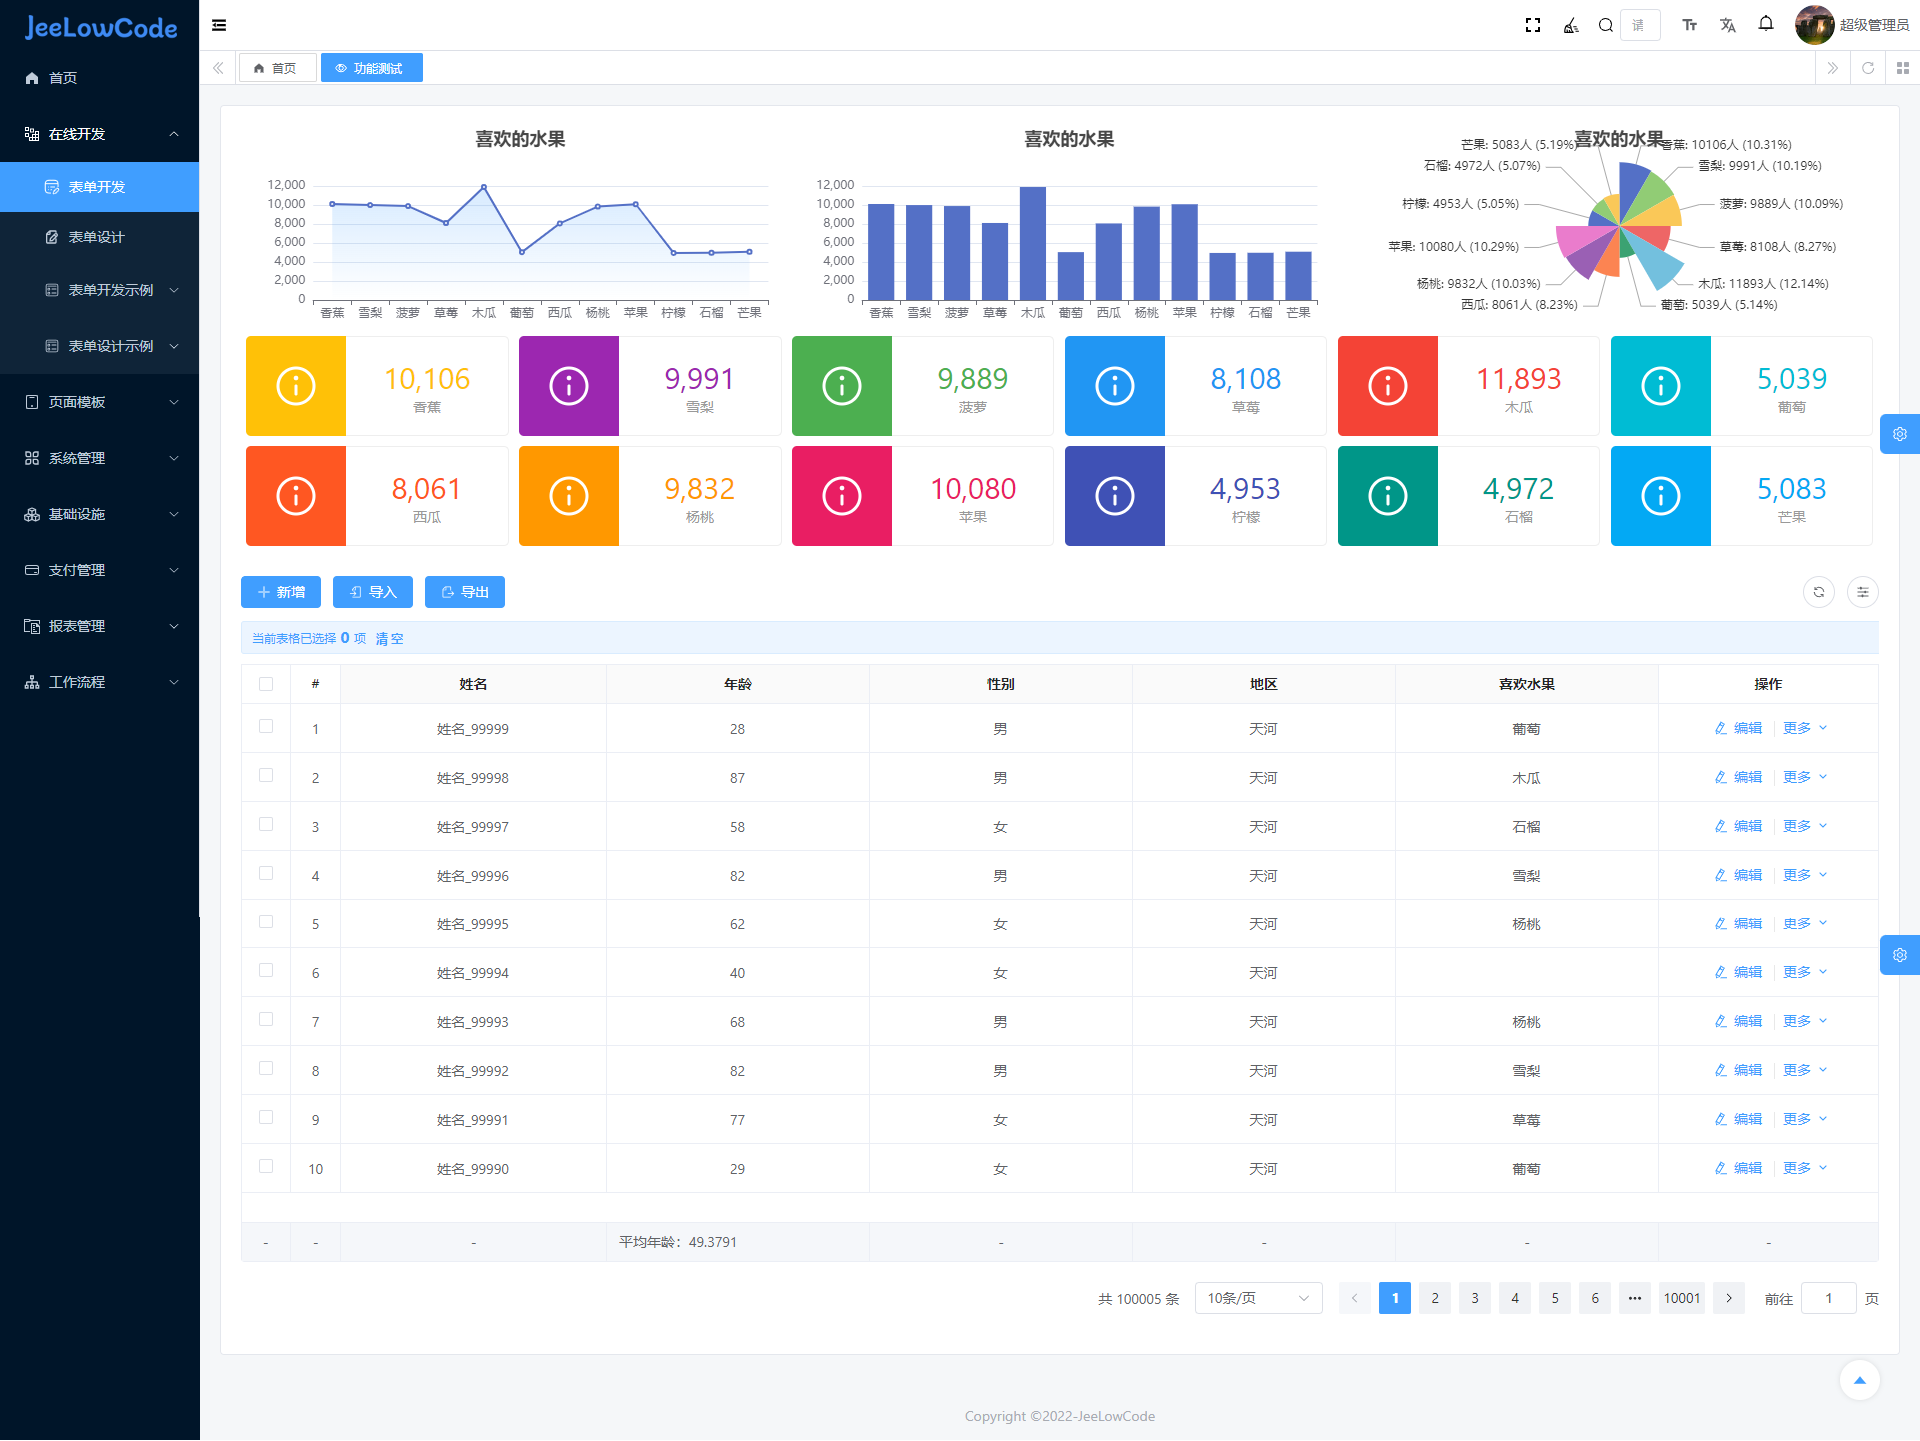The height and width of the screenshot is (1441, 1920).
Task: Click the 清空 link
Action: pyautogui.click(x=389, y=638)
